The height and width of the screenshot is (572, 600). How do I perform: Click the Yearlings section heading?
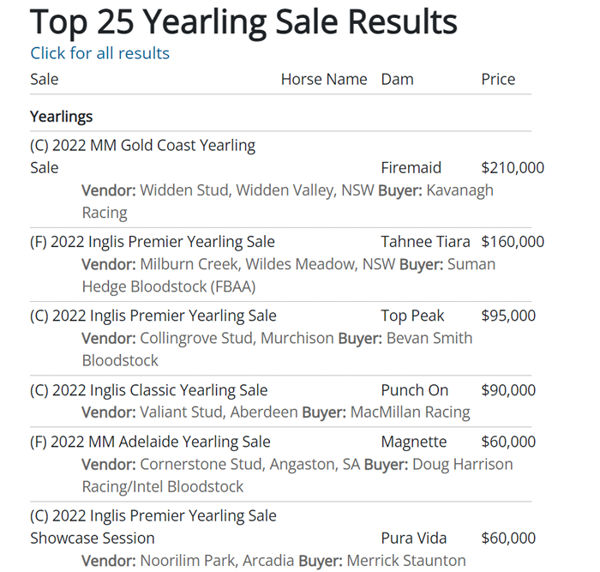61,117
